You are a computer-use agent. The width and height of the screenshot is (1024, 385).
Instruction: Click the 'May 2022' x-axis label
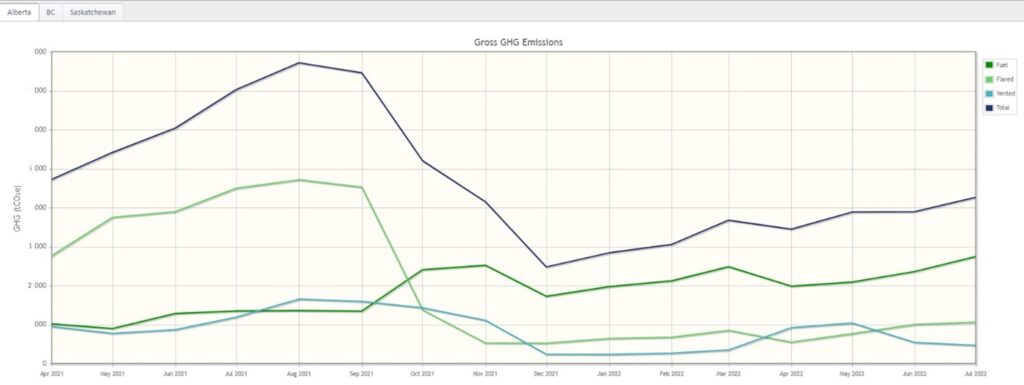852,373
